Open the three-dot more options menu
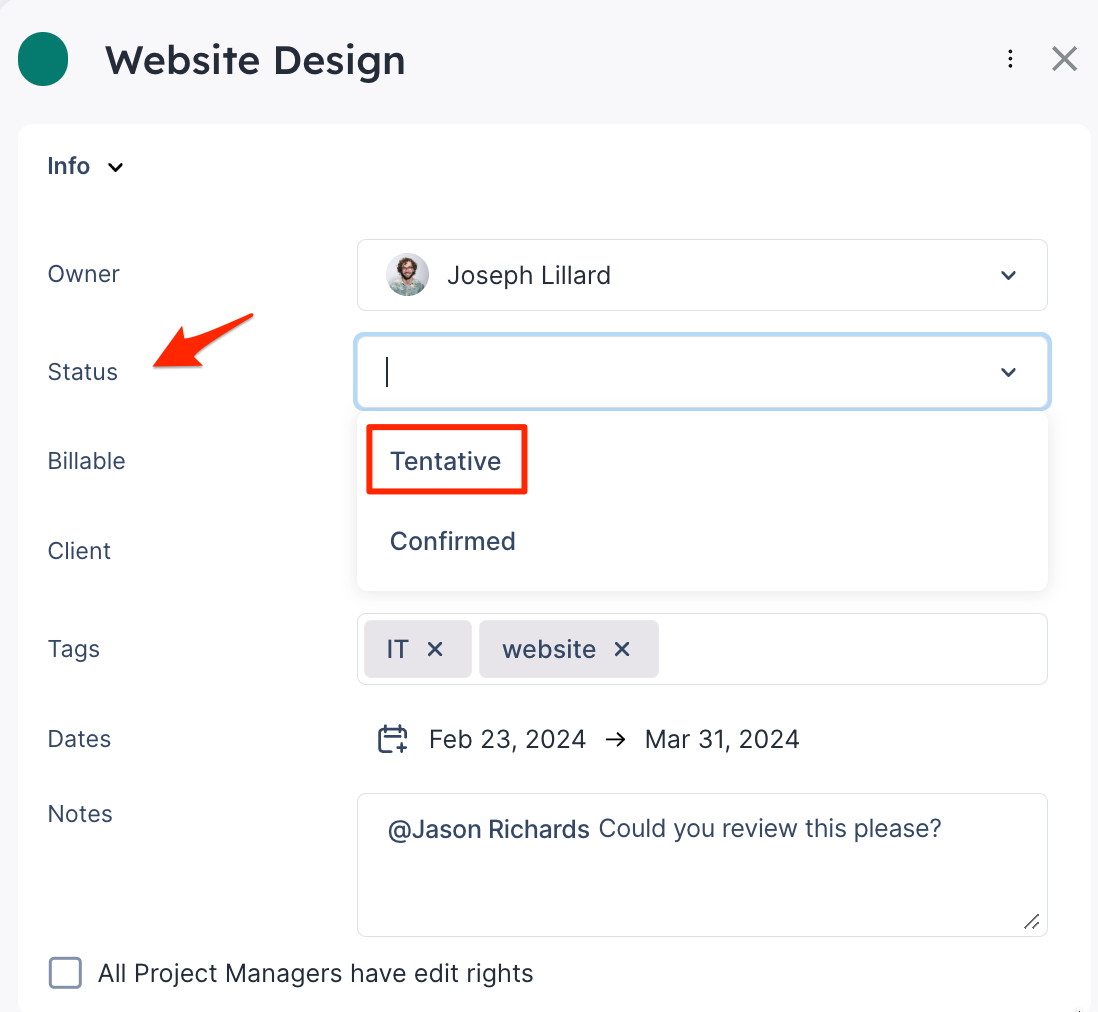 pyautogui.click(x=1011, y=59)
